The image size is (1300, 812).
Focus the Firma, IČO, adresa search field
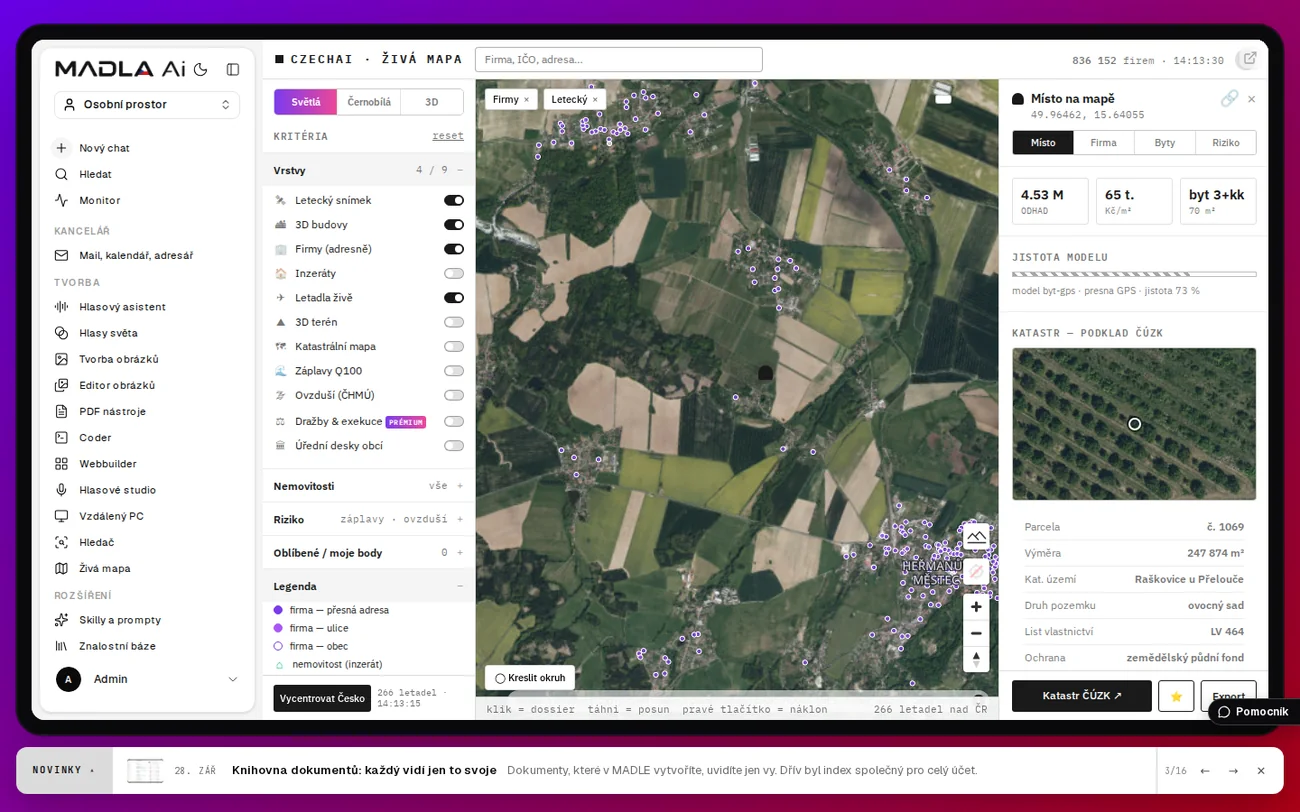(x=619, y=59)
